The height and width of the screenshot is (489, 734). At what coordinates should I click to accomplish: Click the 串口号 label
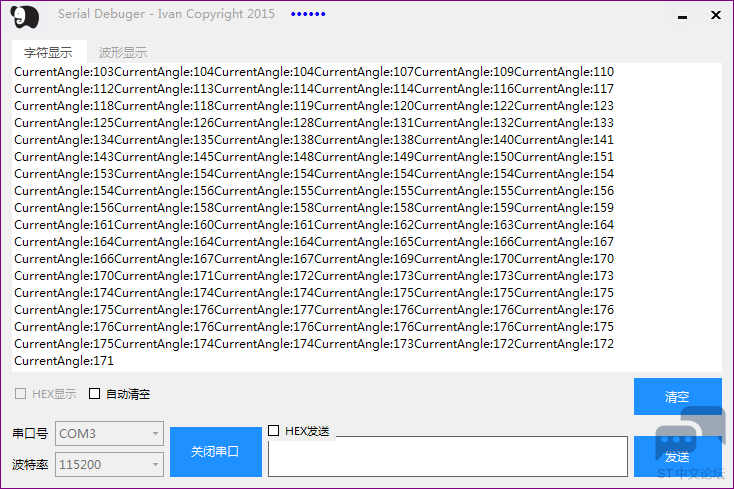pyautogui.click(x=30, y=433)
